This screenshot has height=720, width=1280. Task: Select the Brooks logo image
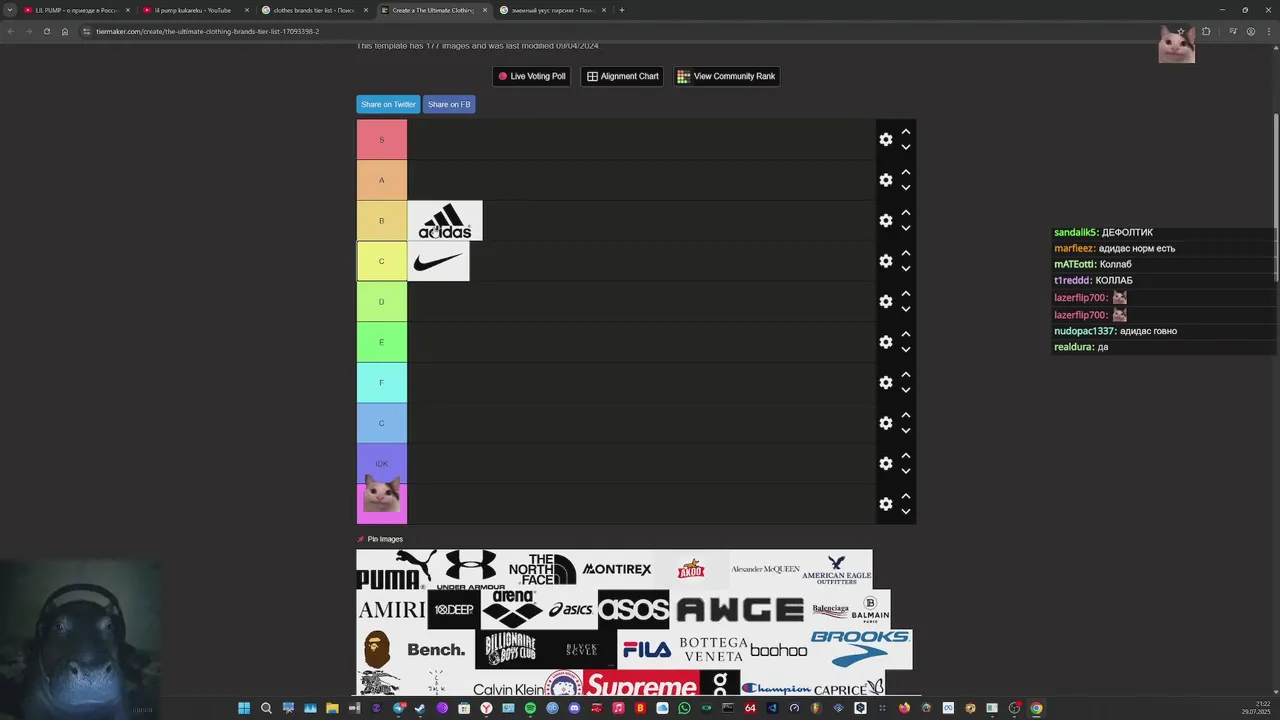(860, 650)
